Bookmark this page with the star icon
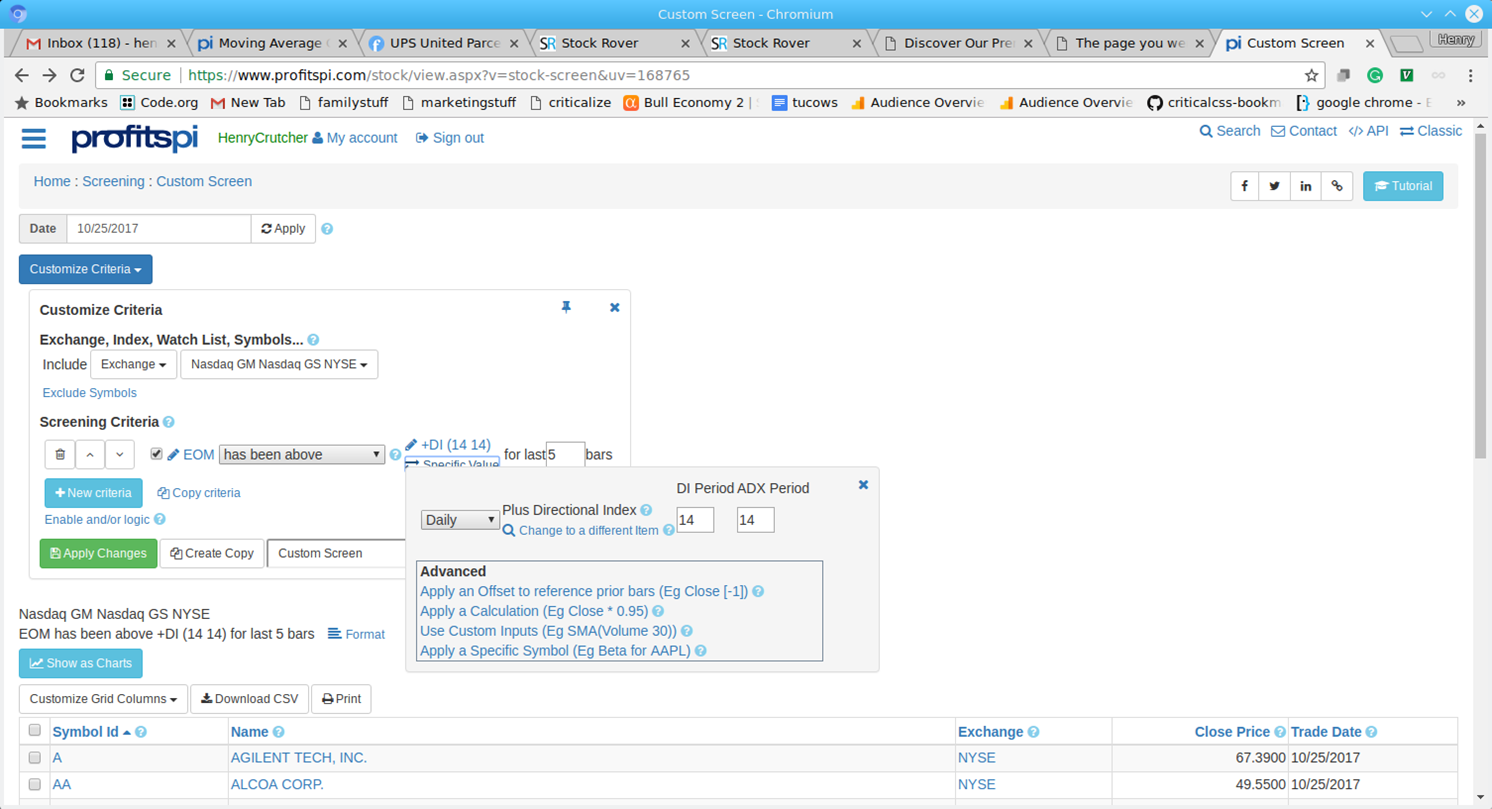The image size is (1492, 809). point(1312,75)
